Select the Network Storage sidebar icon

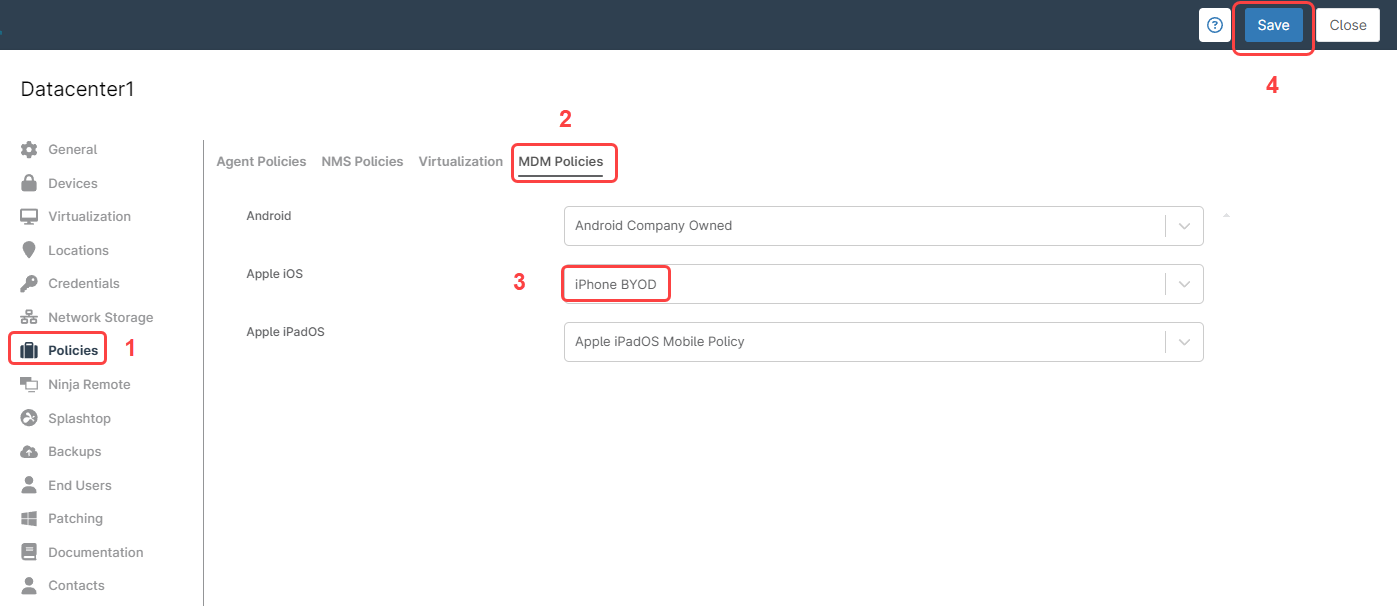point(31,316)
